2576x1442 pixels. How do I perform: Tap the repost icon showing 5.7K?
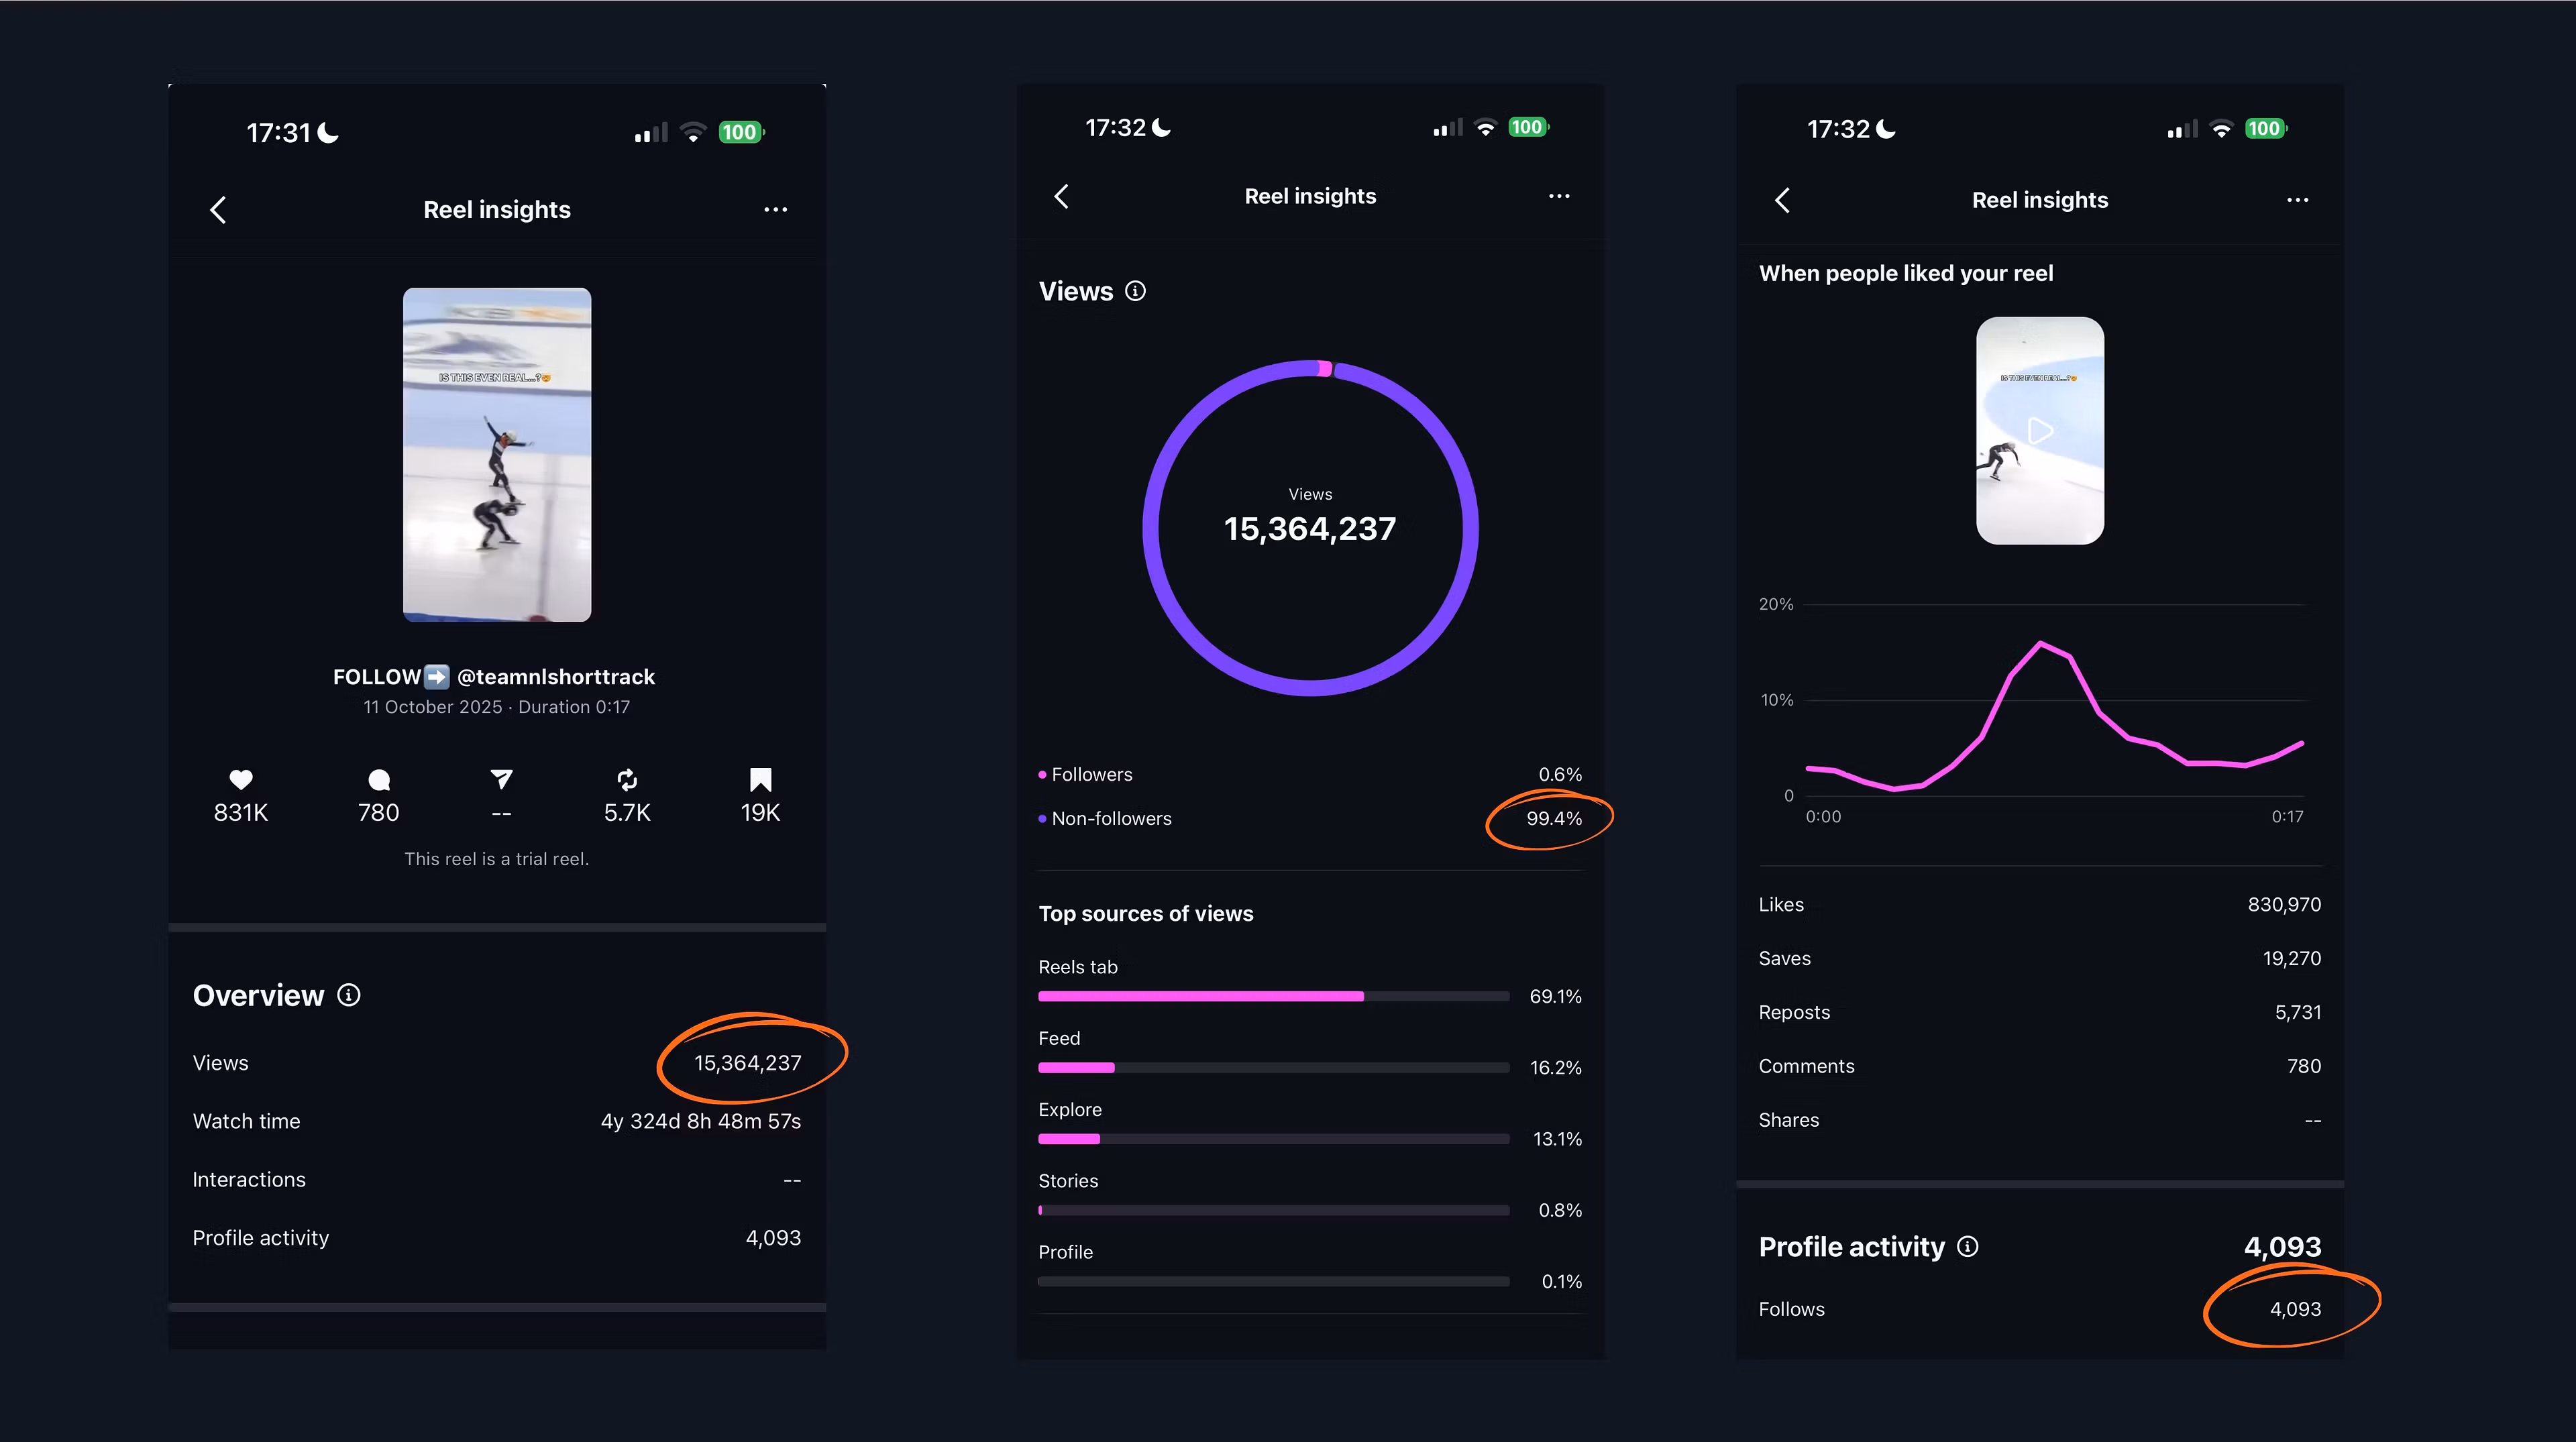627,779
